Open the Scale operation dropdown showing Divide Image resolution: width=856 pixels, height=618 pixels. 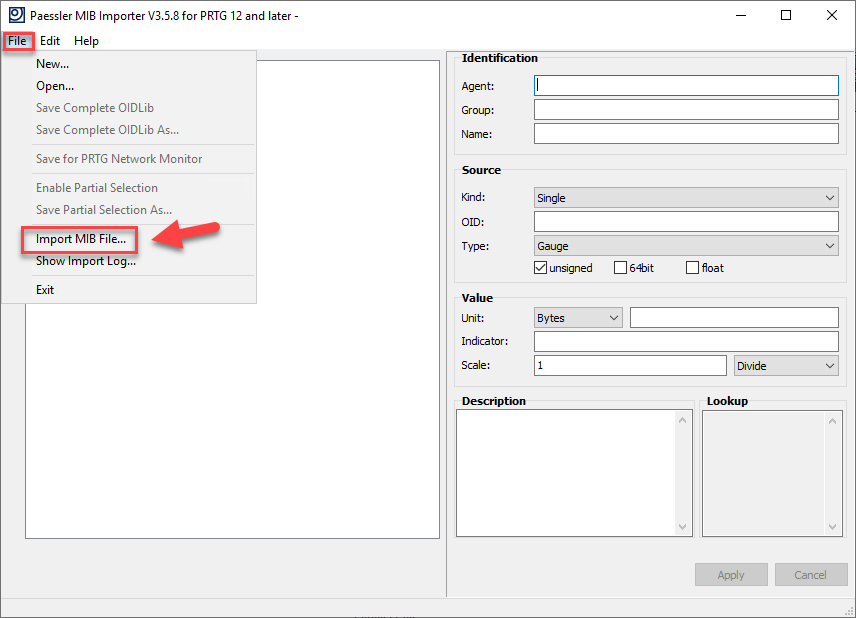point(828,365)
